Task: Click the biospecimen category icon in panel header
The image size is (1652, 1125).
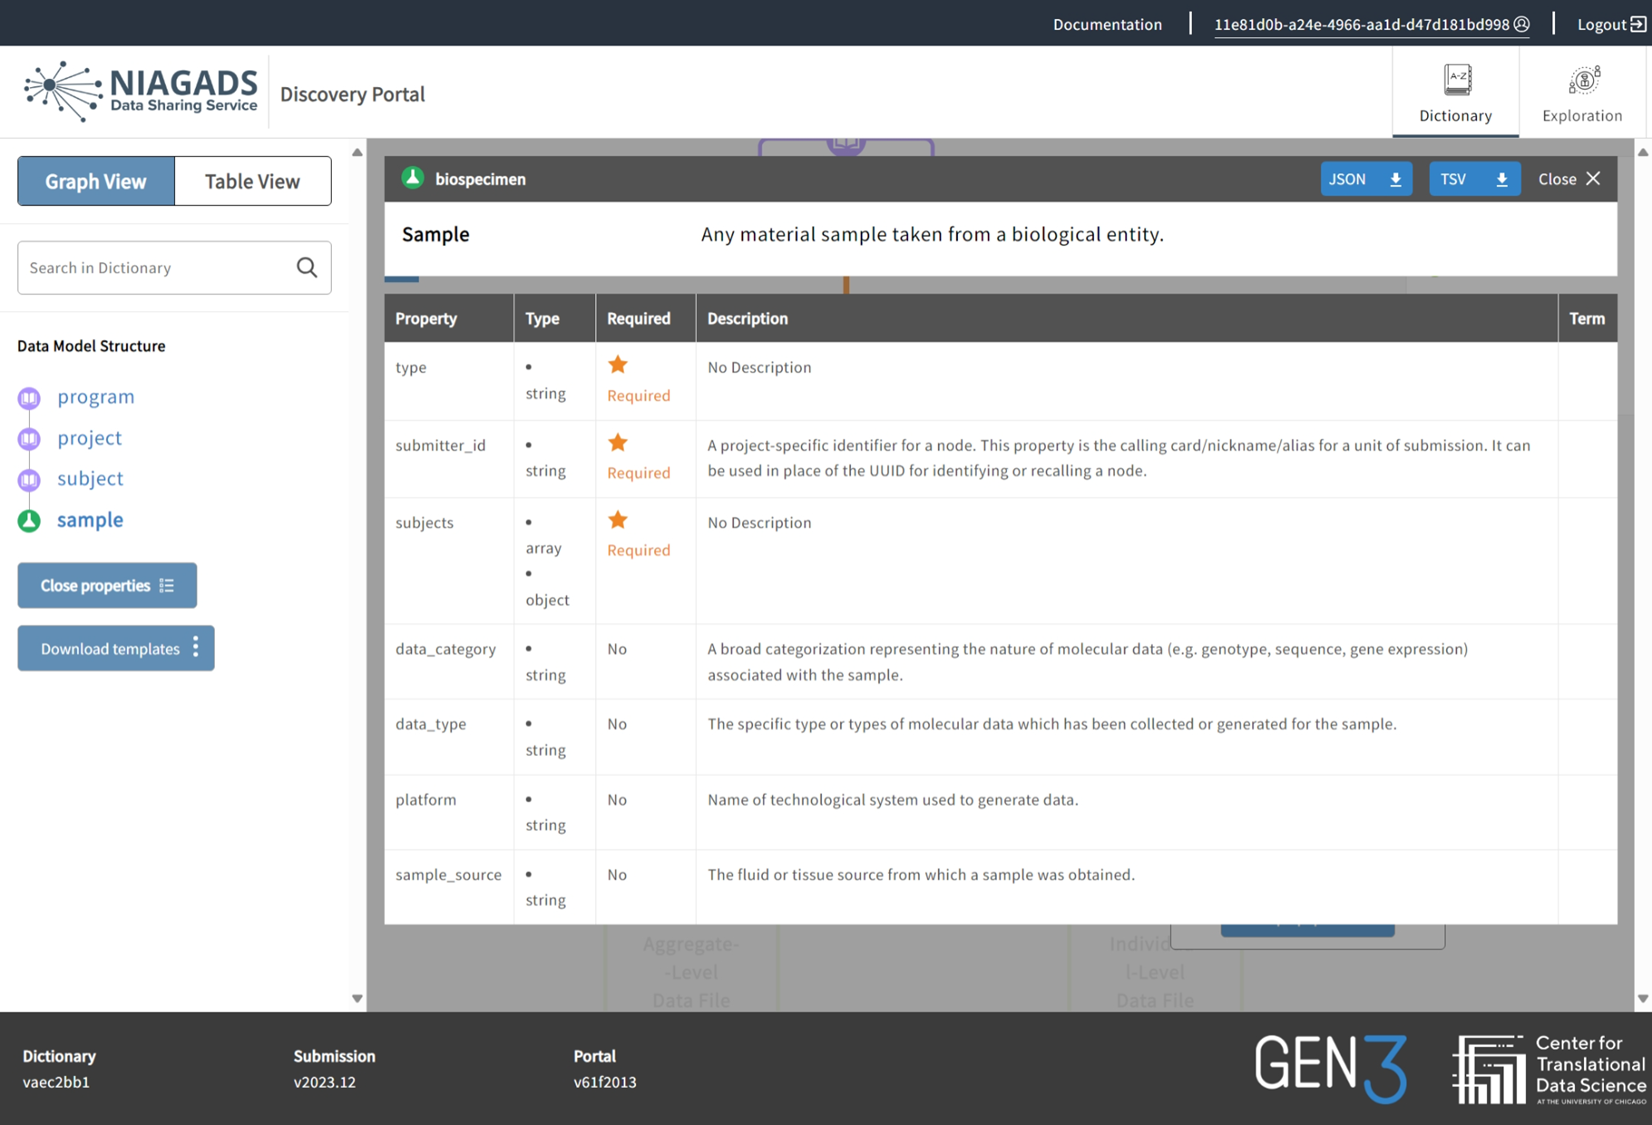Action: coord(412,178)
